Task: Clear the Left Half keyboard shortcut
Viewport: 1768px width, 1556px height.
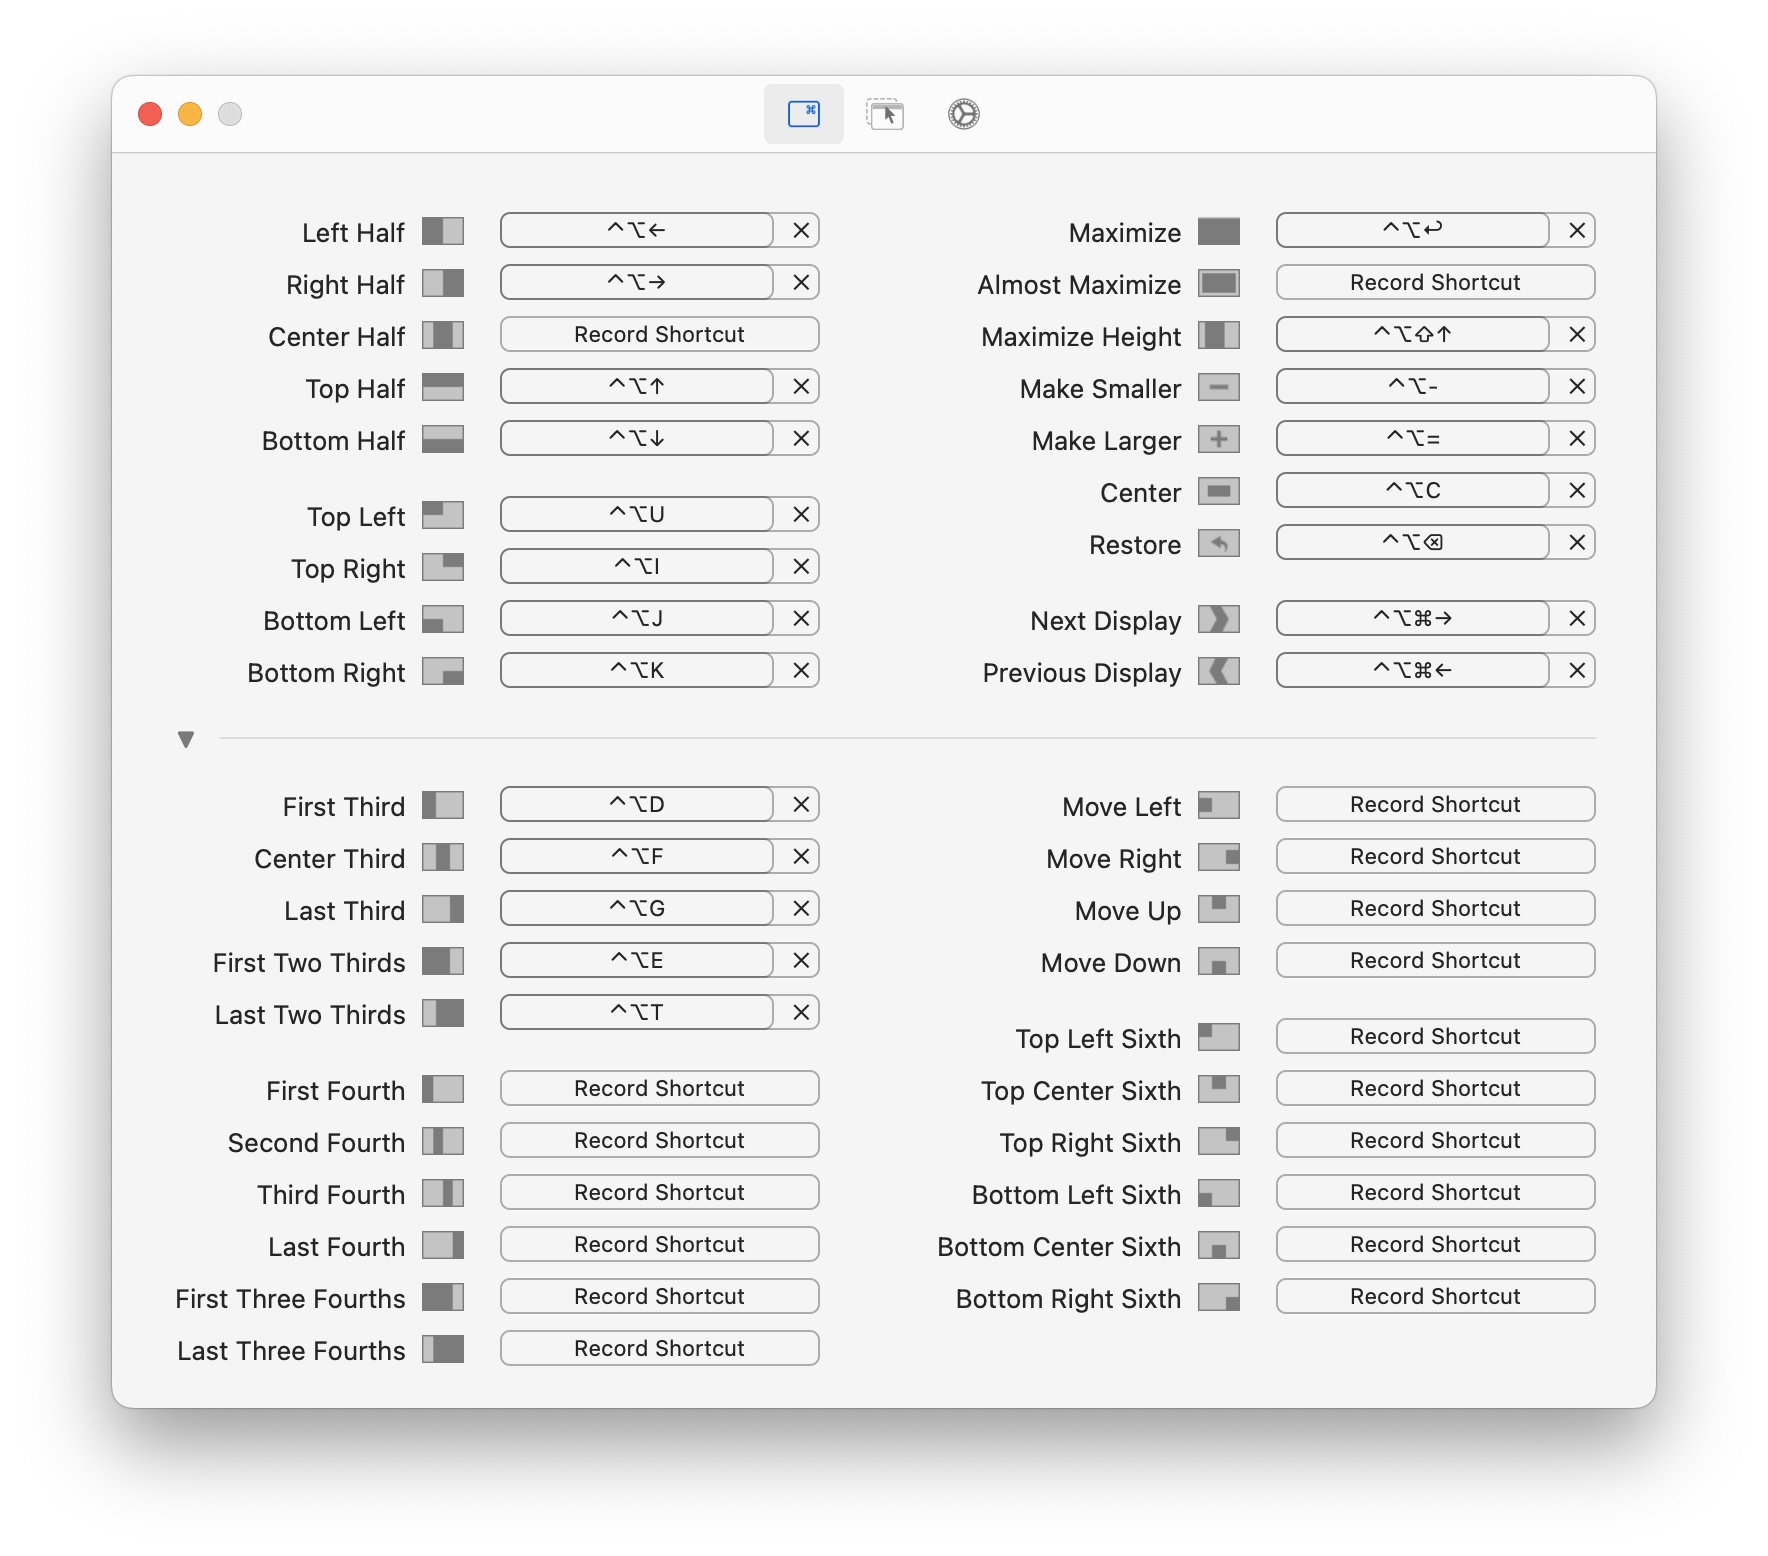Action: (x=799, y=230)
